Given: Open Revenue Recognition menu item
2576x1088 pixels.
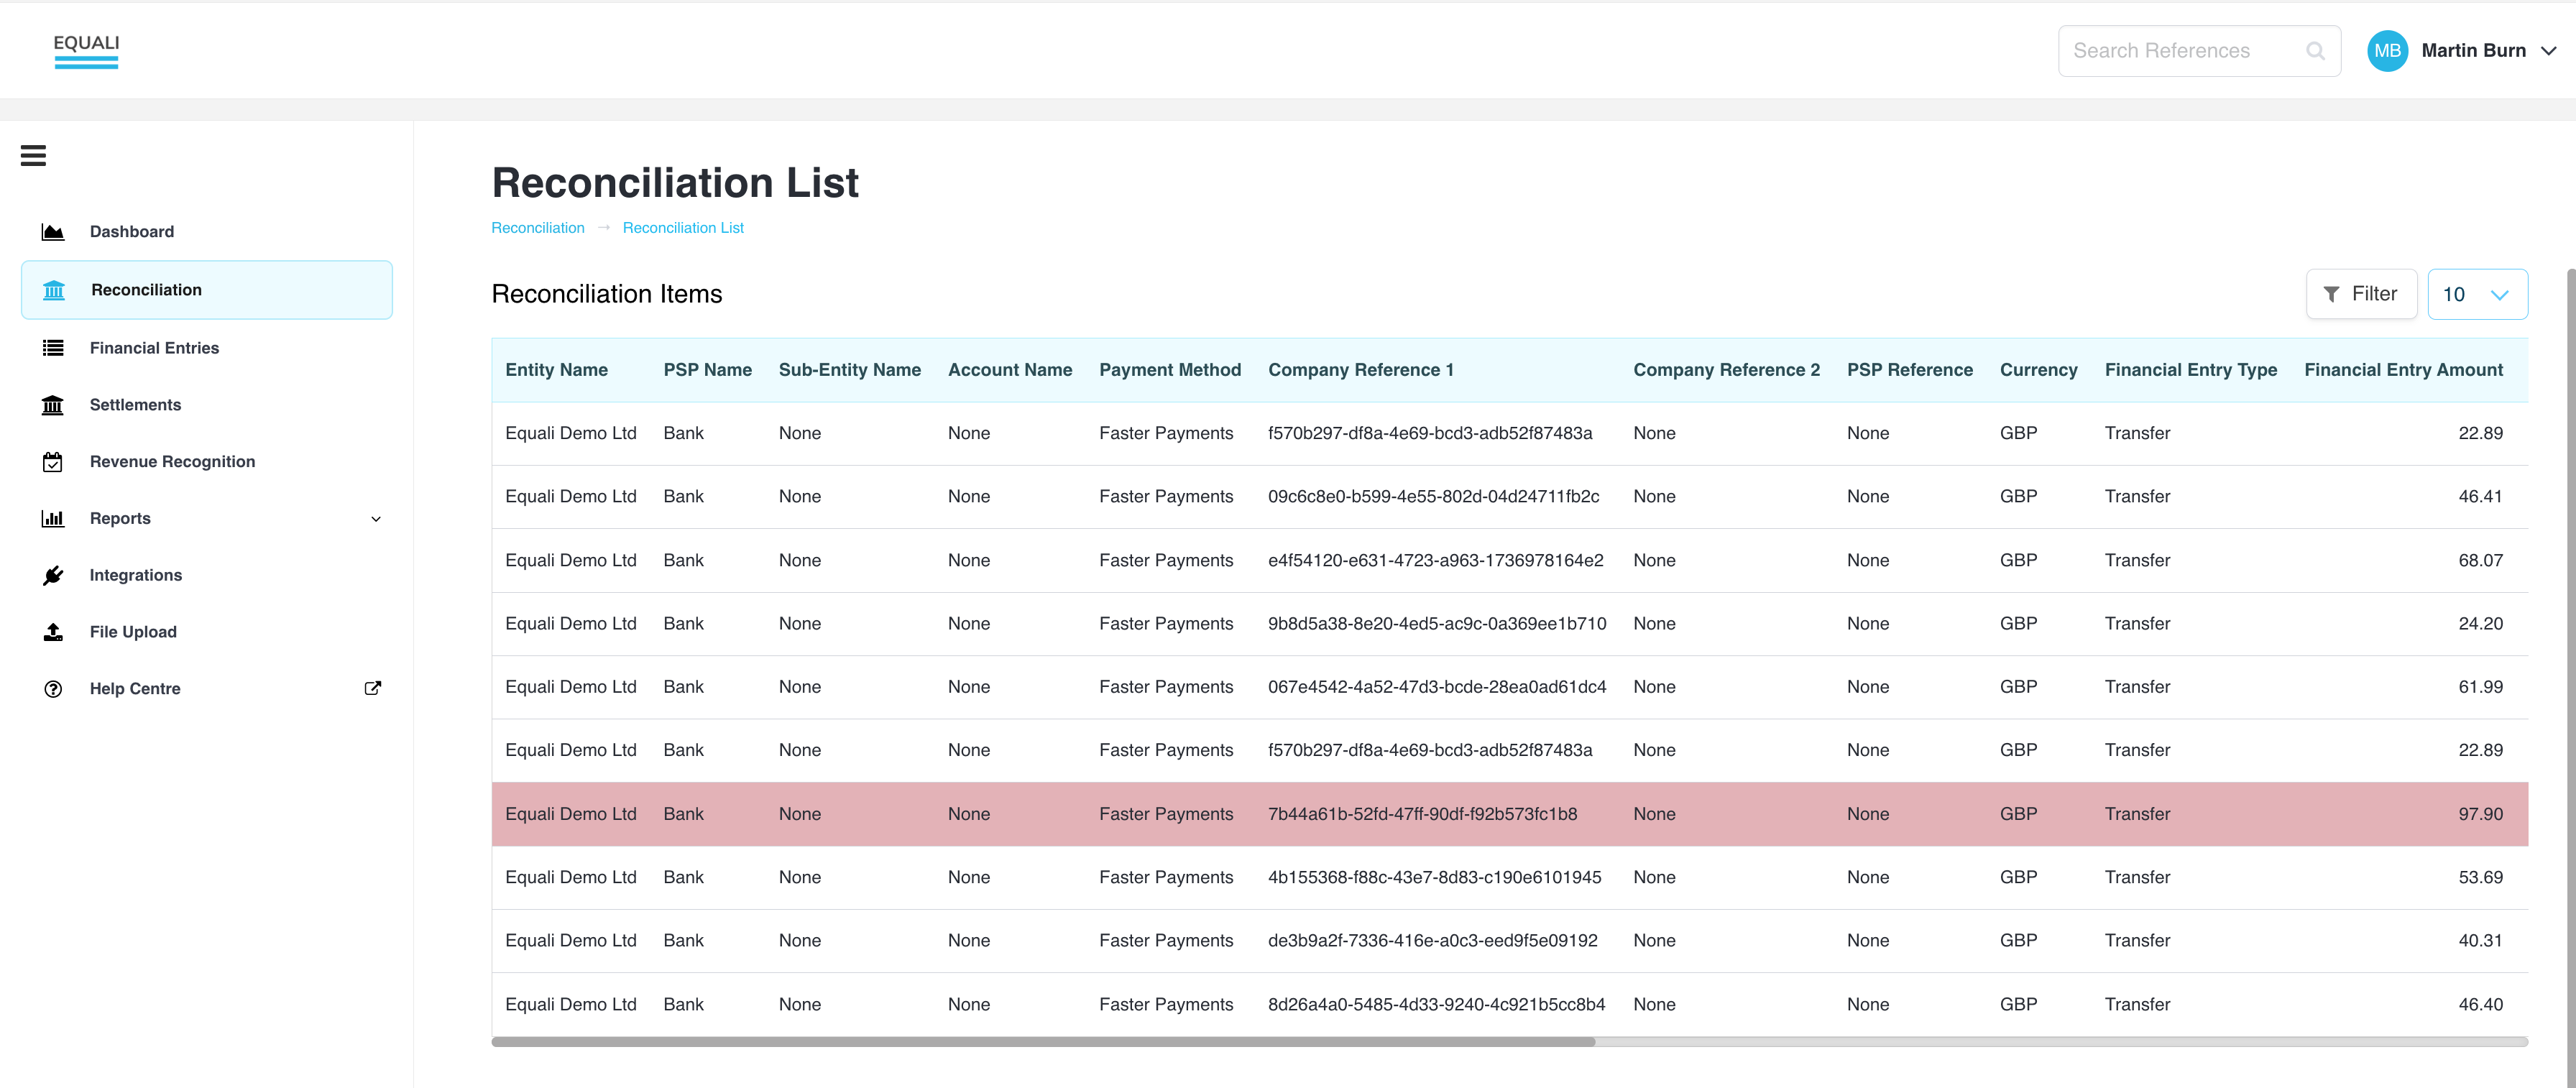Looking at the screenshot, I should [172, 462].
